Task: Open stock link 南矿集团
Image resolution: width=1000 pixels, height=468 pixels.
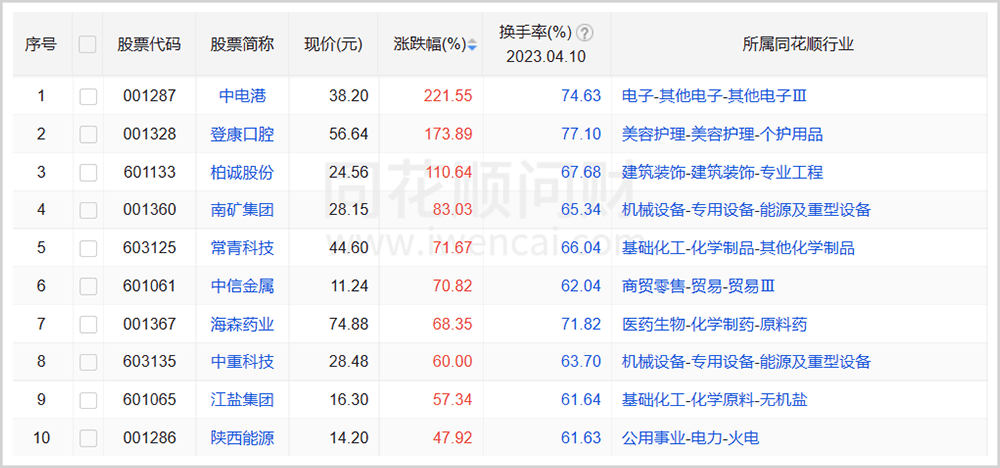Action: [x=242, y=210]
